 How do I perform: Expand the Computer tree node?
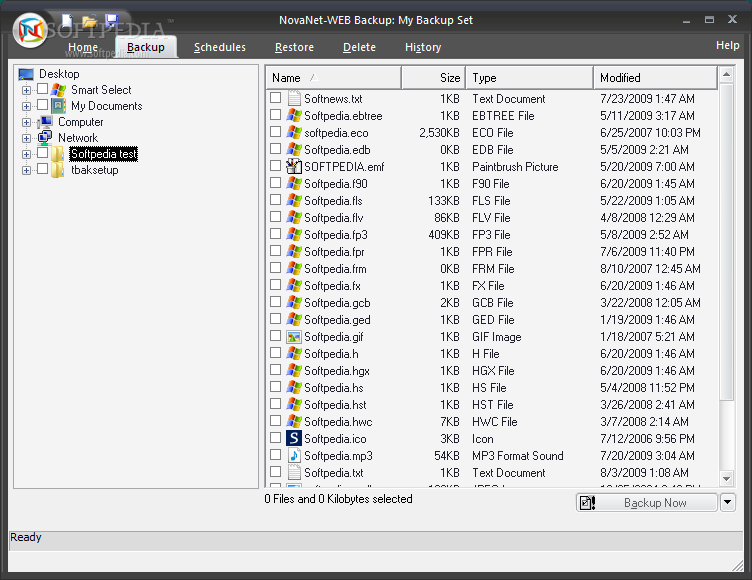point(26,122)
